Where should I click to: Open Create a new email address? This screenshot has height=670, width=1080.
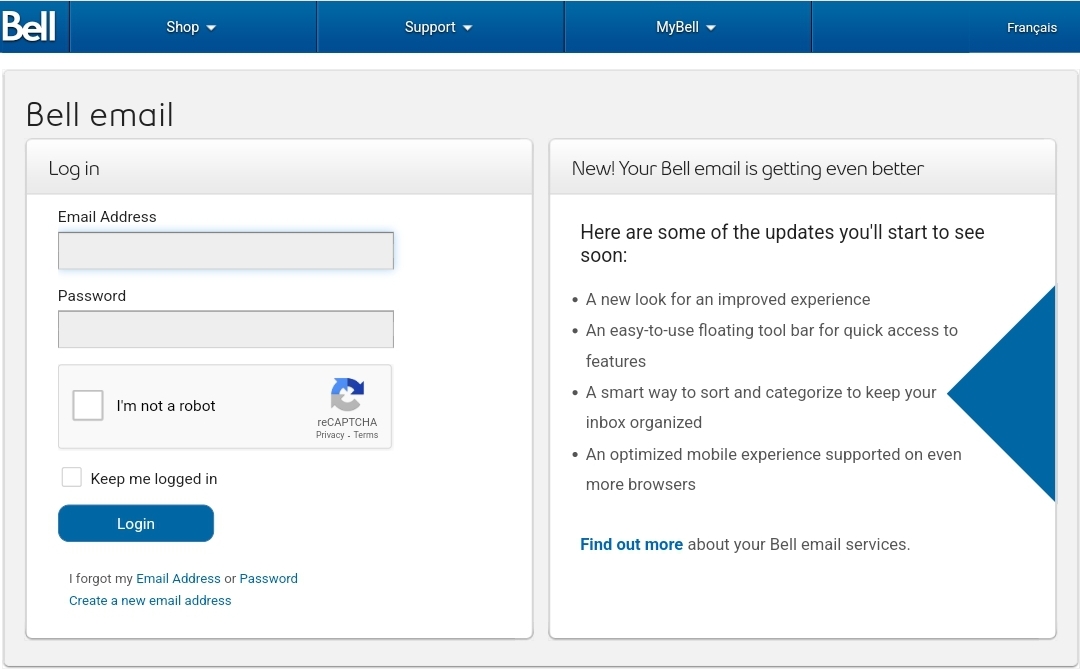click(x=150, y=600)
